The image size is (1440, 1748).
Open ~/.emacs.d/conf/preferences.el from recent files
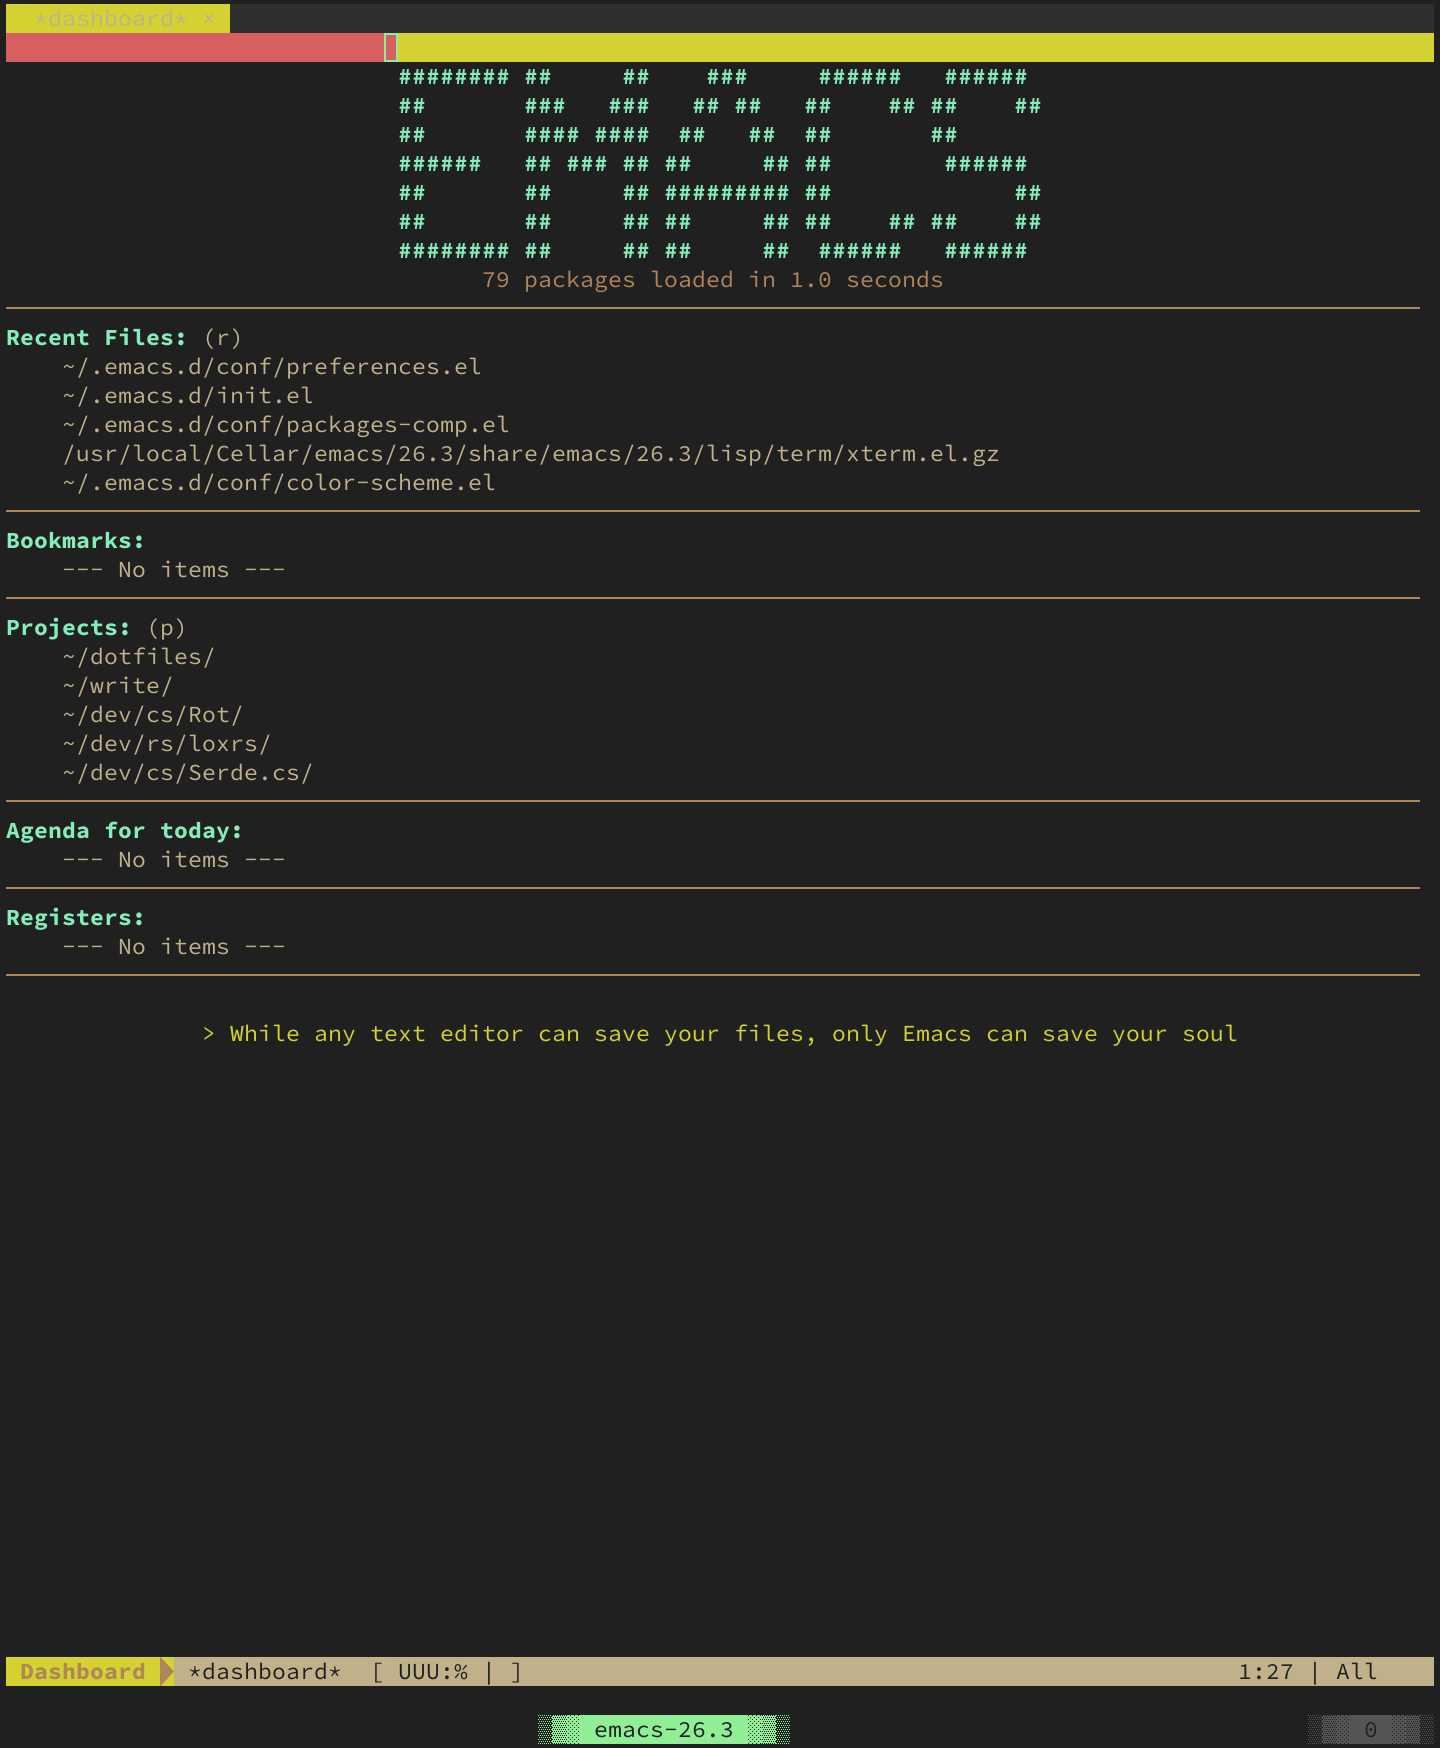272,367
